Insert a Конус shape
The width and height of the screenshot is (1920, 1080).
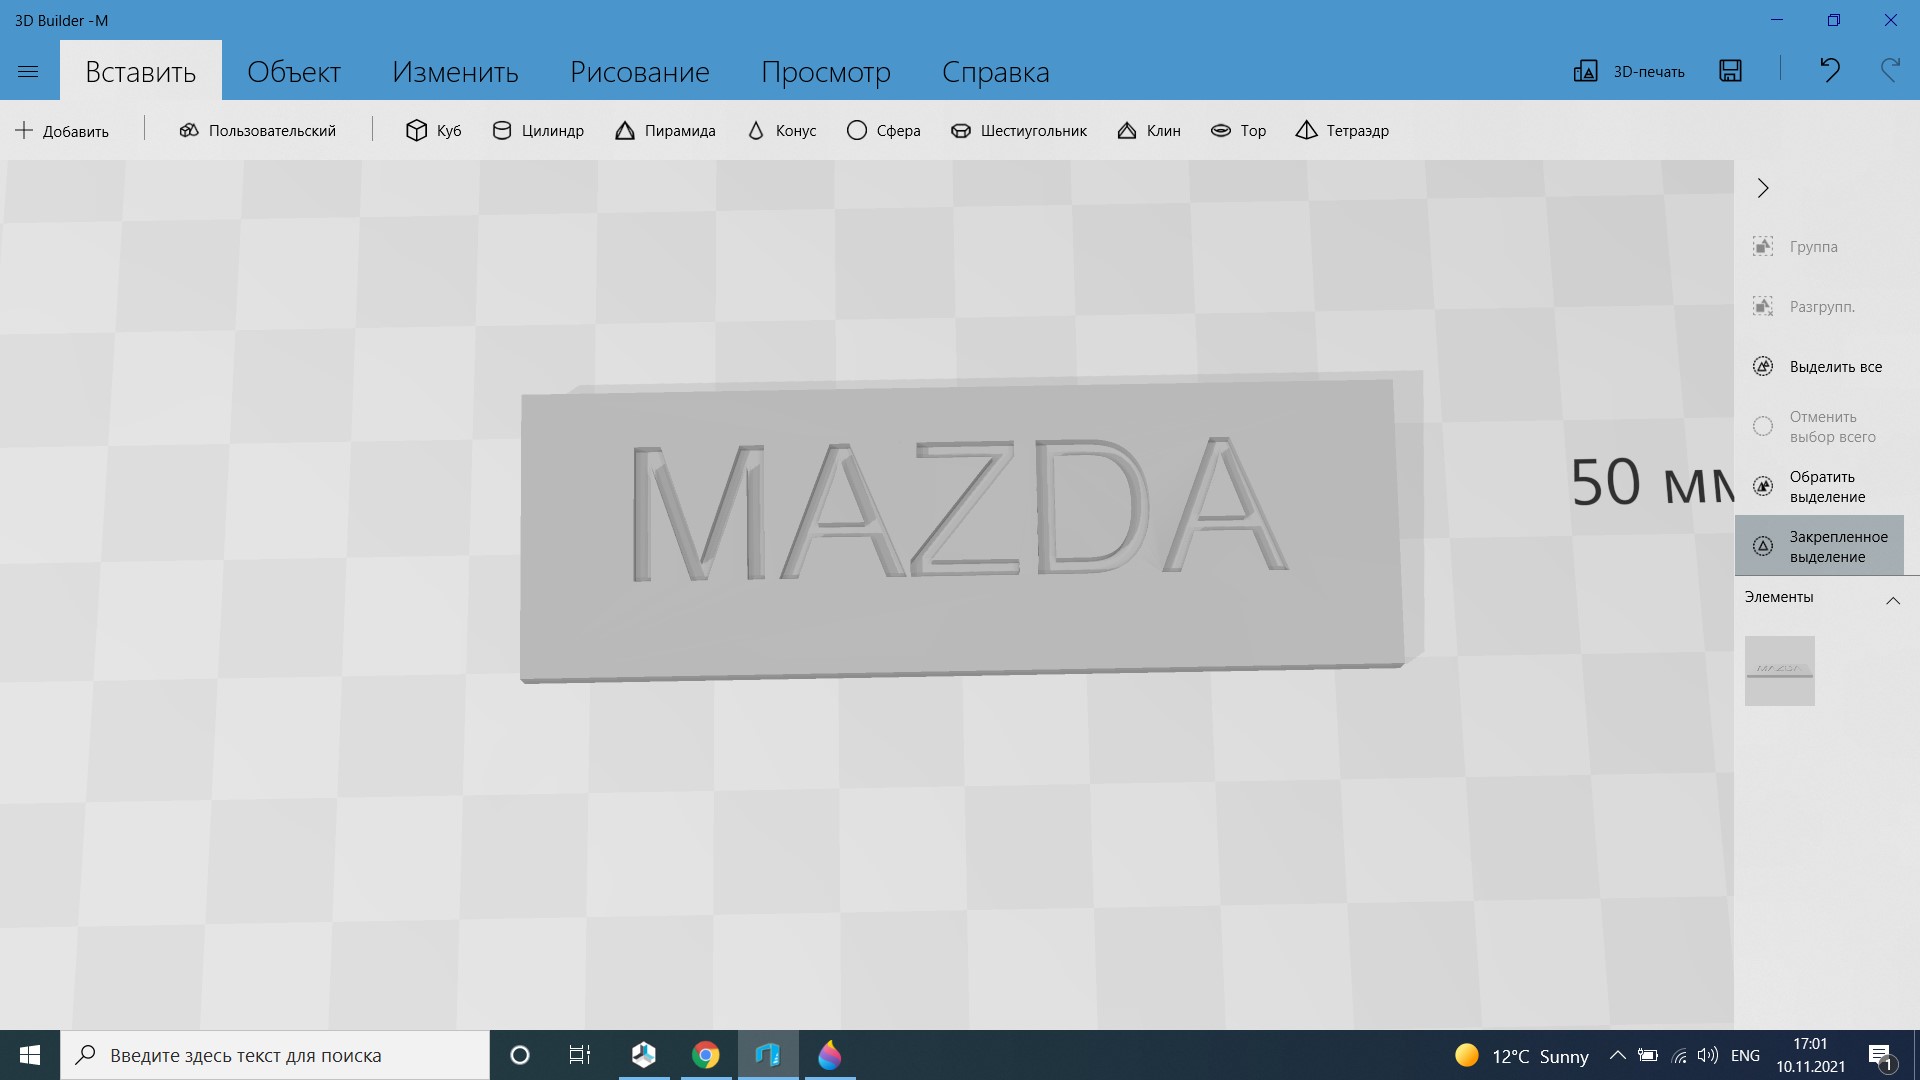click(x=781, y=131)
